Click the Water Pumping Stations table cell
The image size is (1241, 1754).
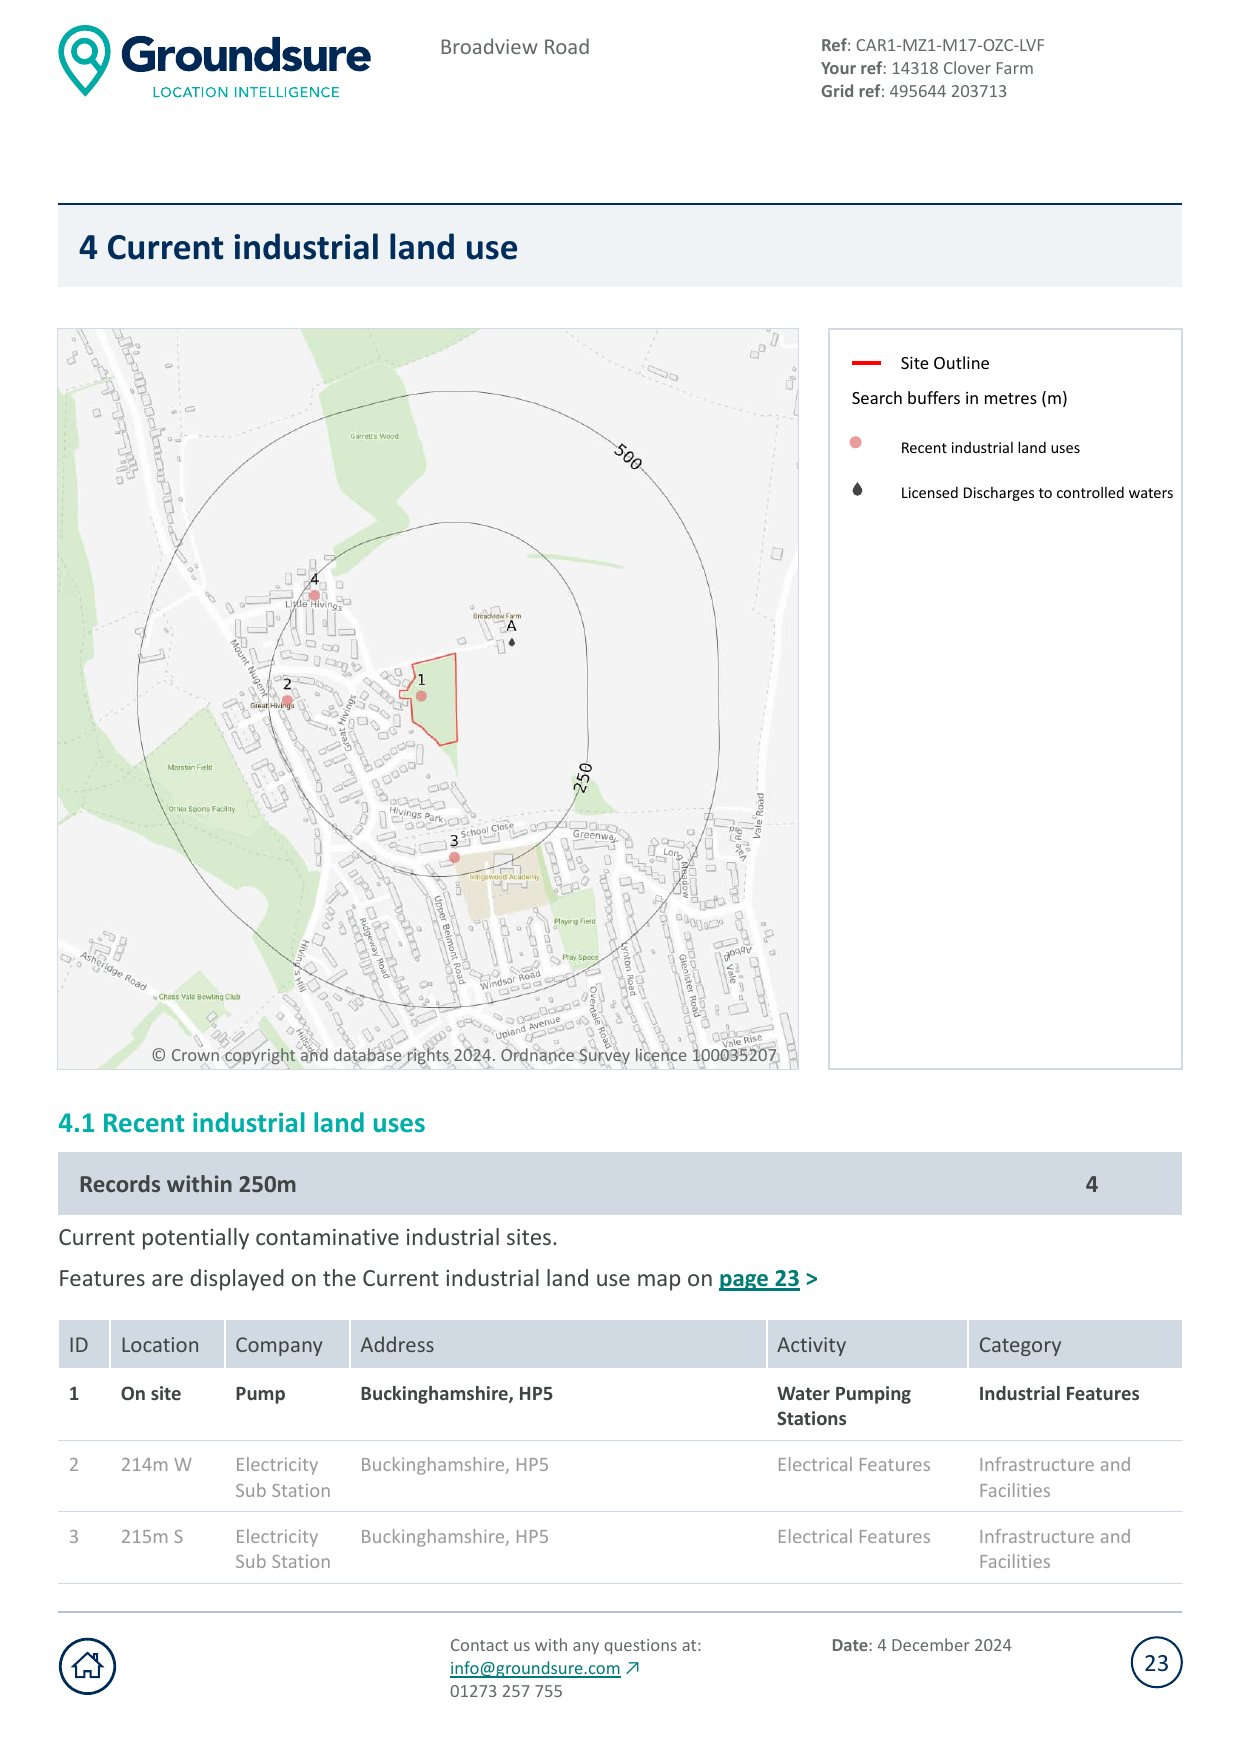[844, 1405]
